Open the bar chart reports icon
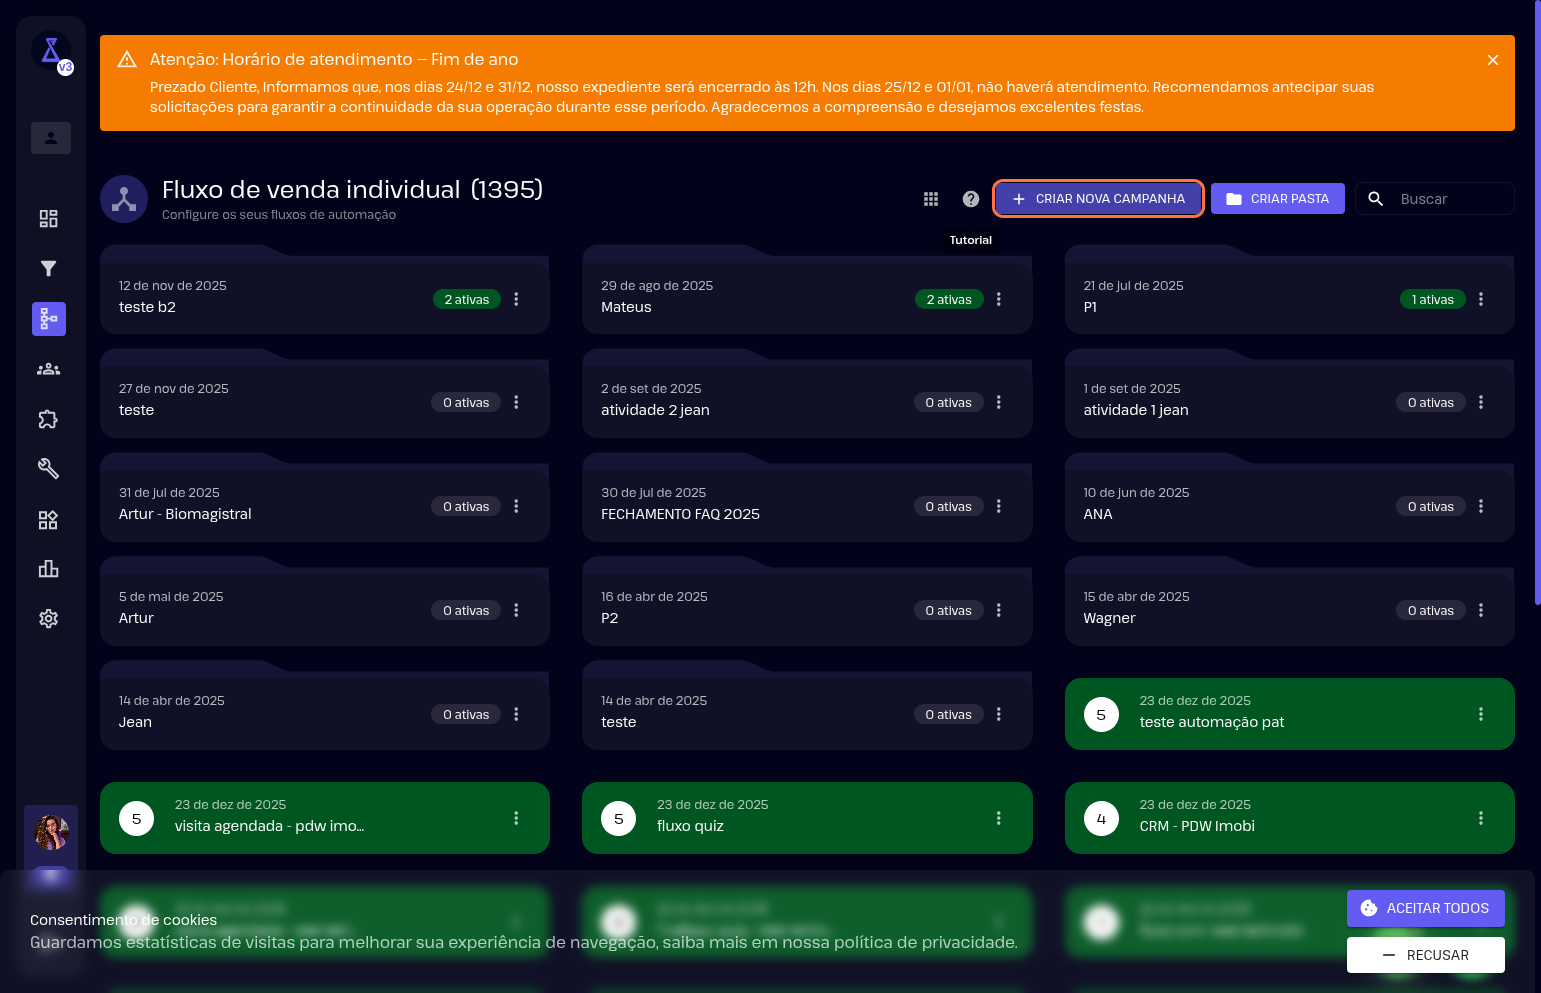1541x993 pixels. pos(48,569)
